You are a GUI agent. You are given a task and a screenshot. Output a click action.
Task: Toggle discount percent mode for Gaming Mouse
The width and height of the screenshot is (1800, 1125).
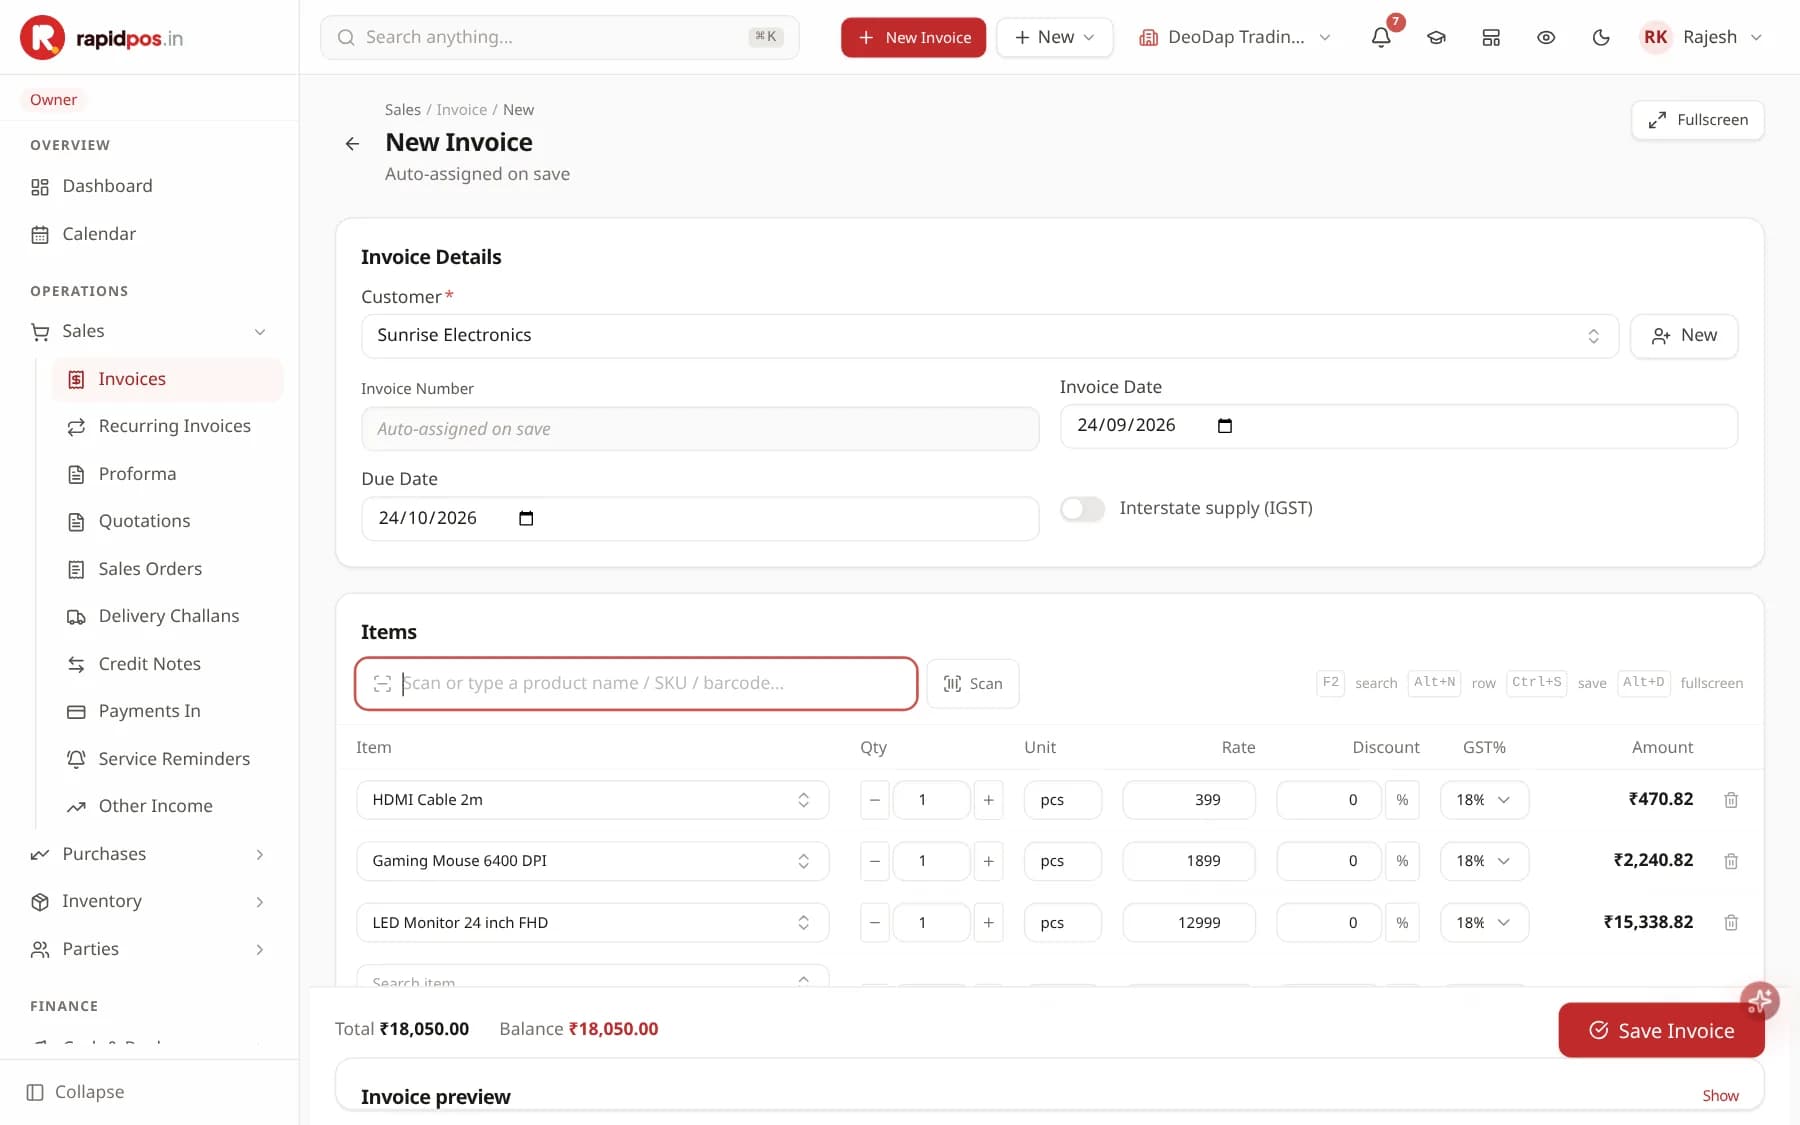(x=1402, y=861)
